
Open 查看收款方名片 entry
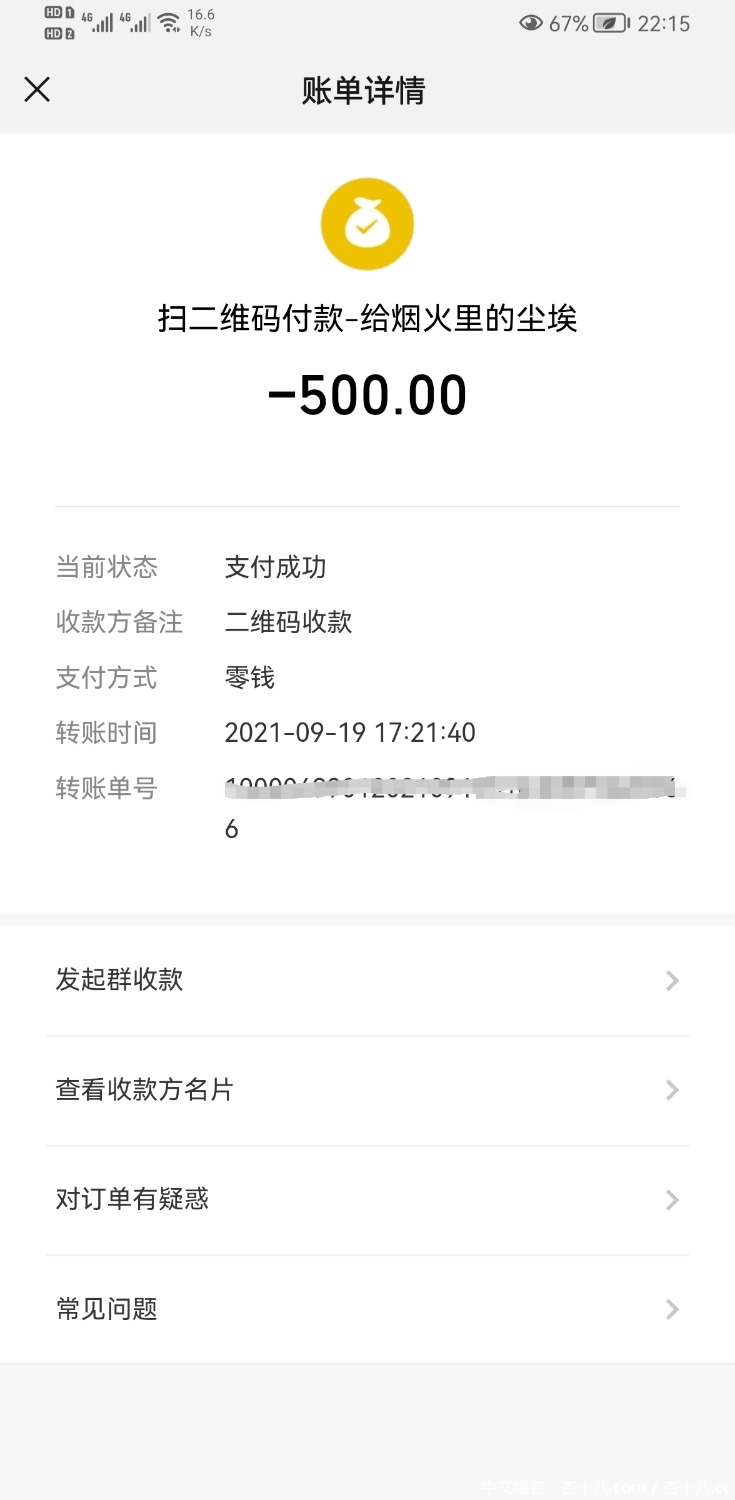click(145, 1089)
